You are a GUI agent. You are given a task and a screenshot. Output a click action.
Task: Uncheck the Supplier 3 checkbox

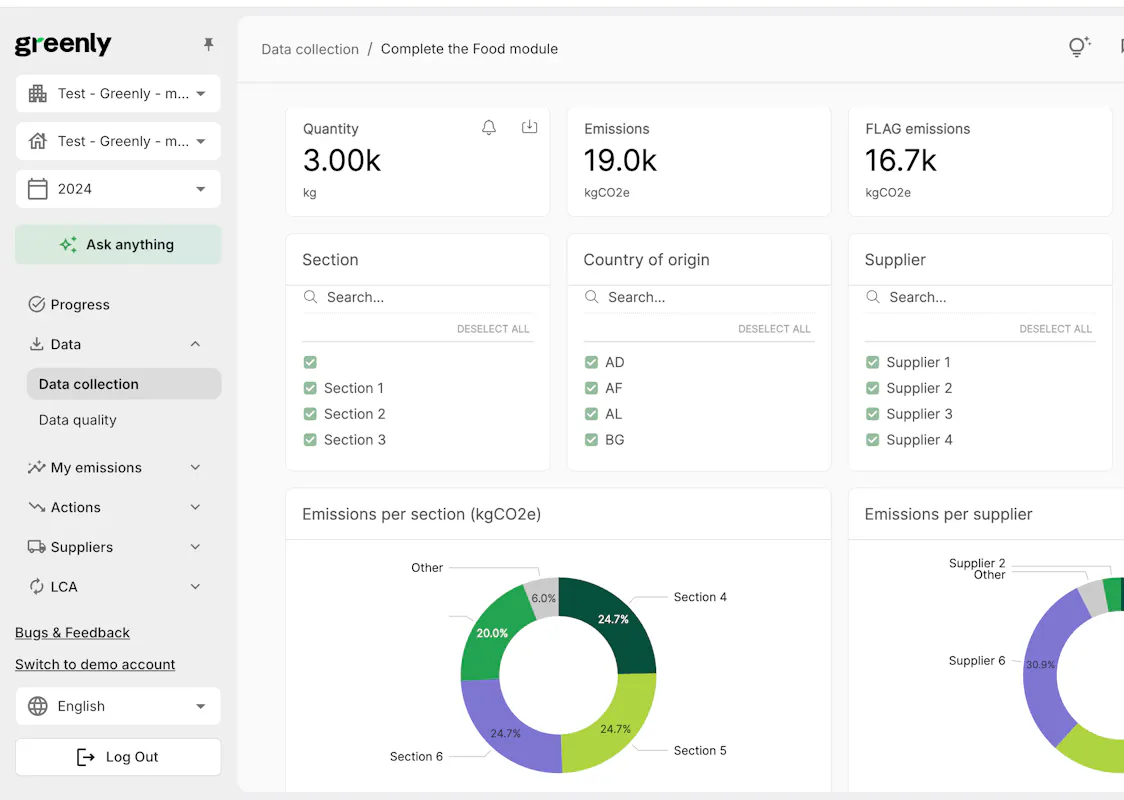coord(872,414)
